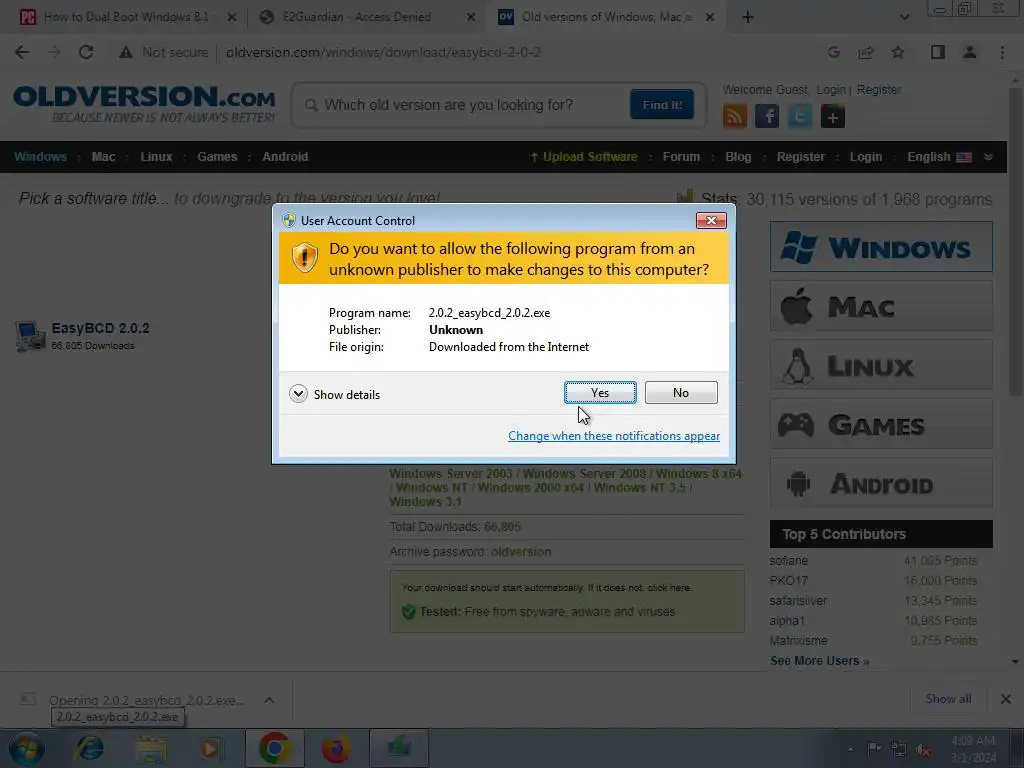Open Firefox from taskbar
The width and height of the screenshot is (1024, 768).
(336, 748)
